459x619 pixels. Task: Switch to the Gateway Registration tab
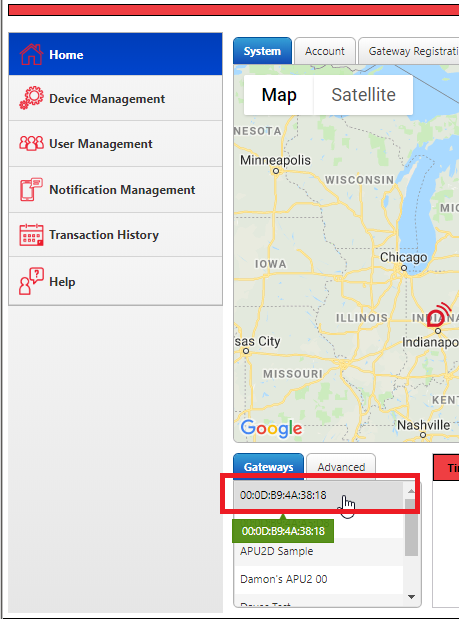click(x=408, y=51)
